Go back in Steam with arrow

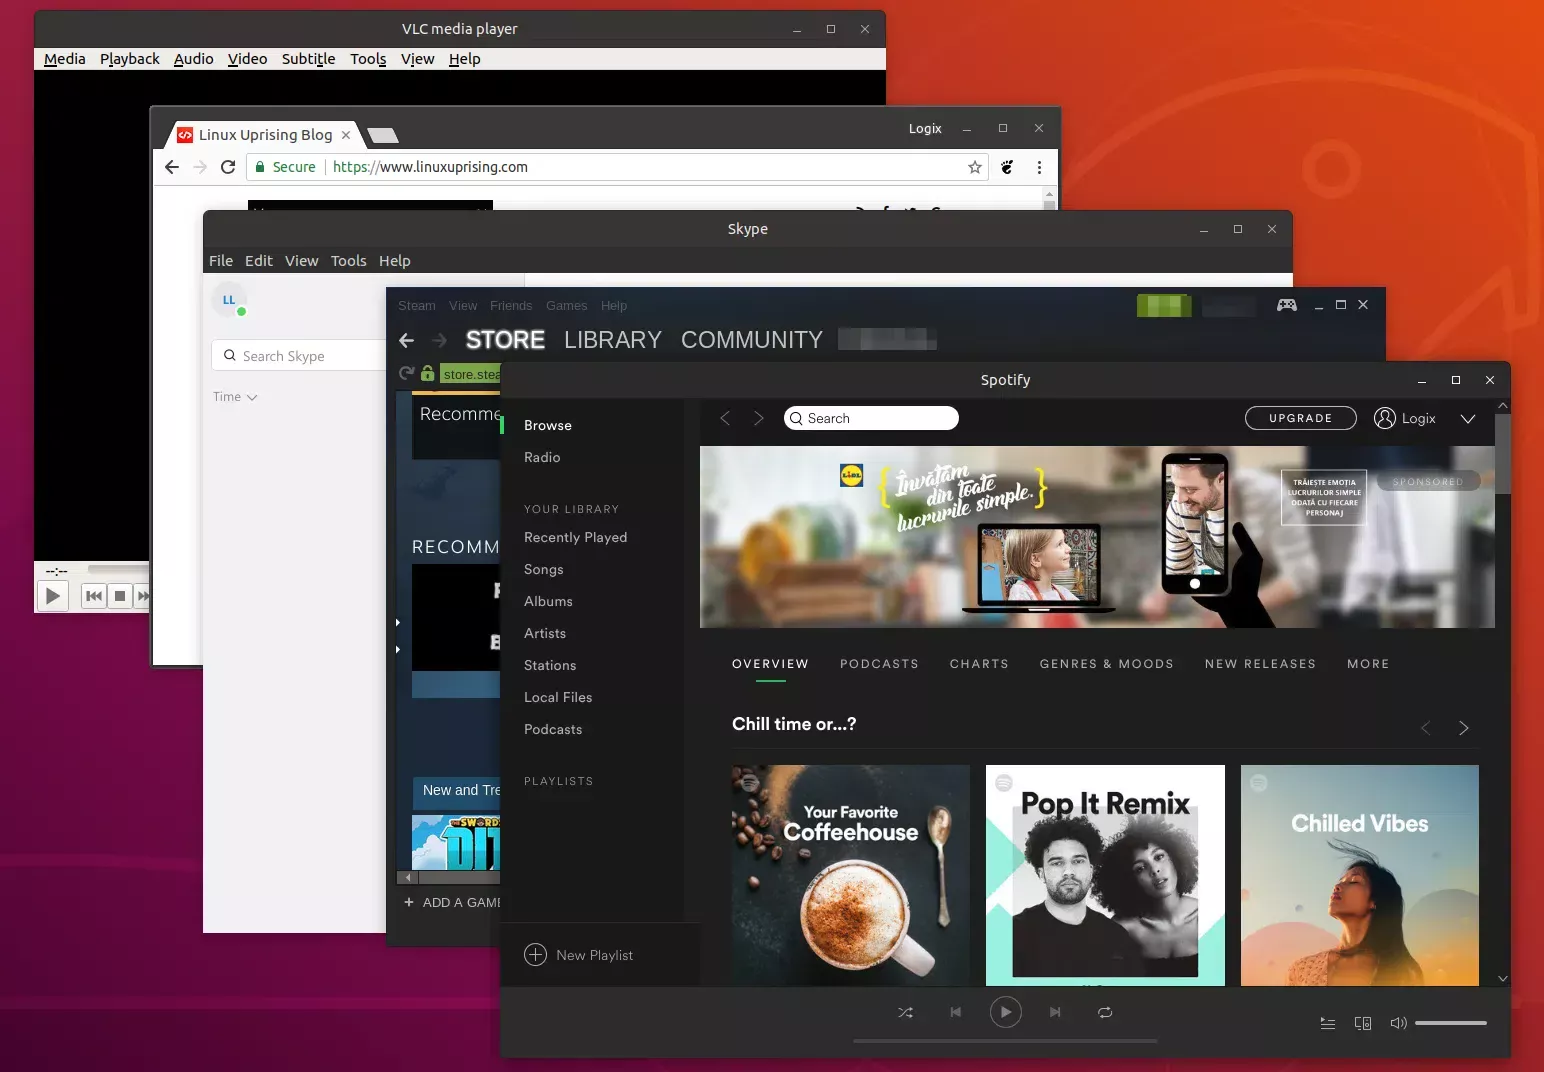coord(406,340)
